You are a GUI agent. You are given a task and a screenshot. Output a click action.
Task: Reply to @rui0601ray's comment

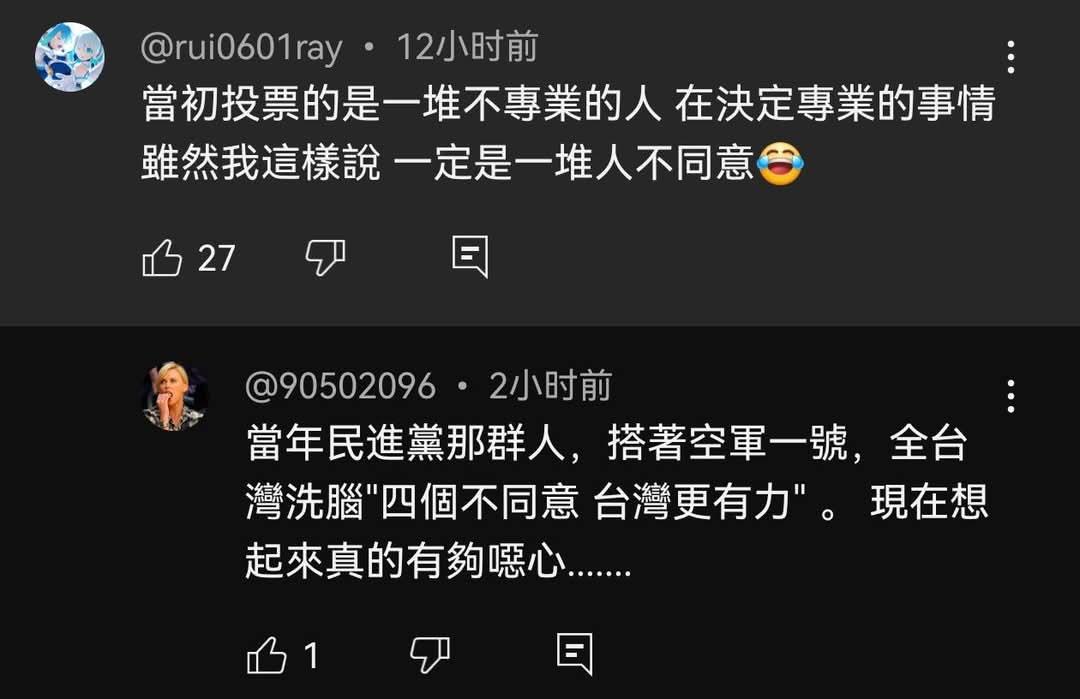pos(470,256)
